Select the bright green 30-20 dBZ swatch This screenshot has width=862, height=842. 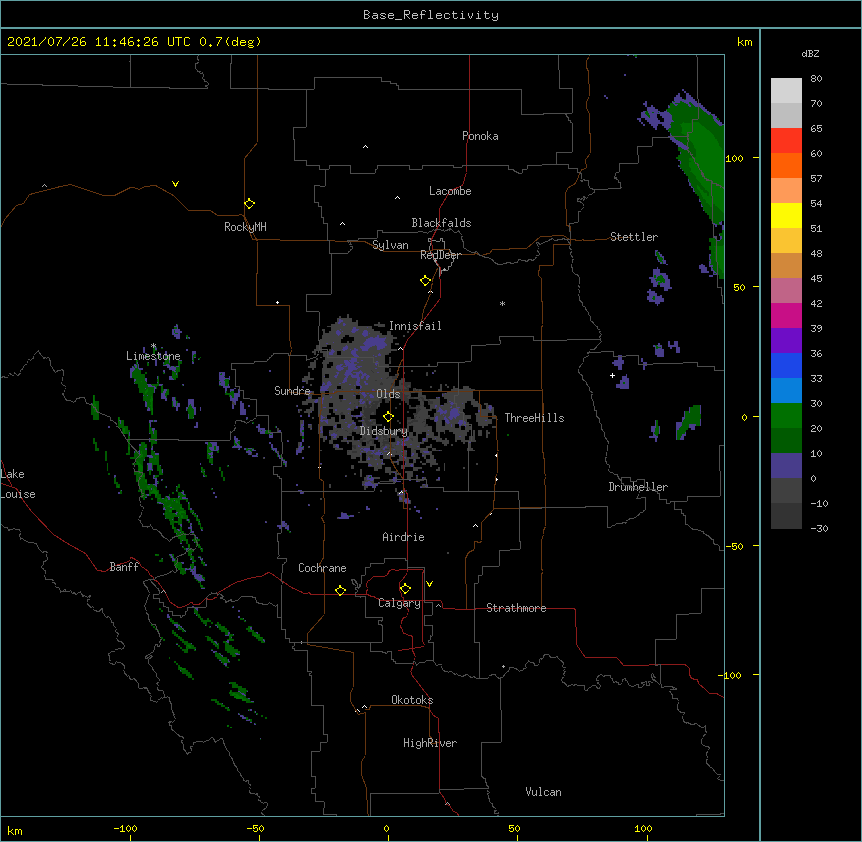pyautogui.click(x=786, y=416)
